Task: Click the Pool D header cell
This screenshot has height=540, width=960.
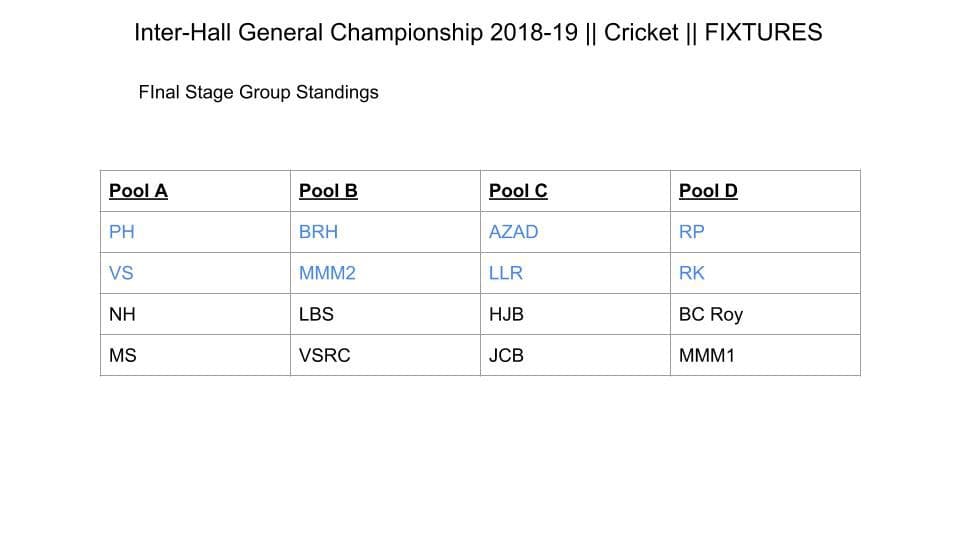Action: (x=765, y=191)
